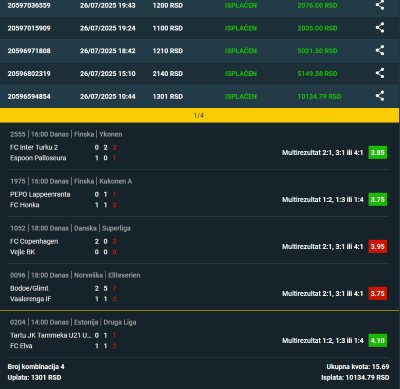Screen dimensions: 400x389
Task: Share ticket 20596594854
Action: 380,96
